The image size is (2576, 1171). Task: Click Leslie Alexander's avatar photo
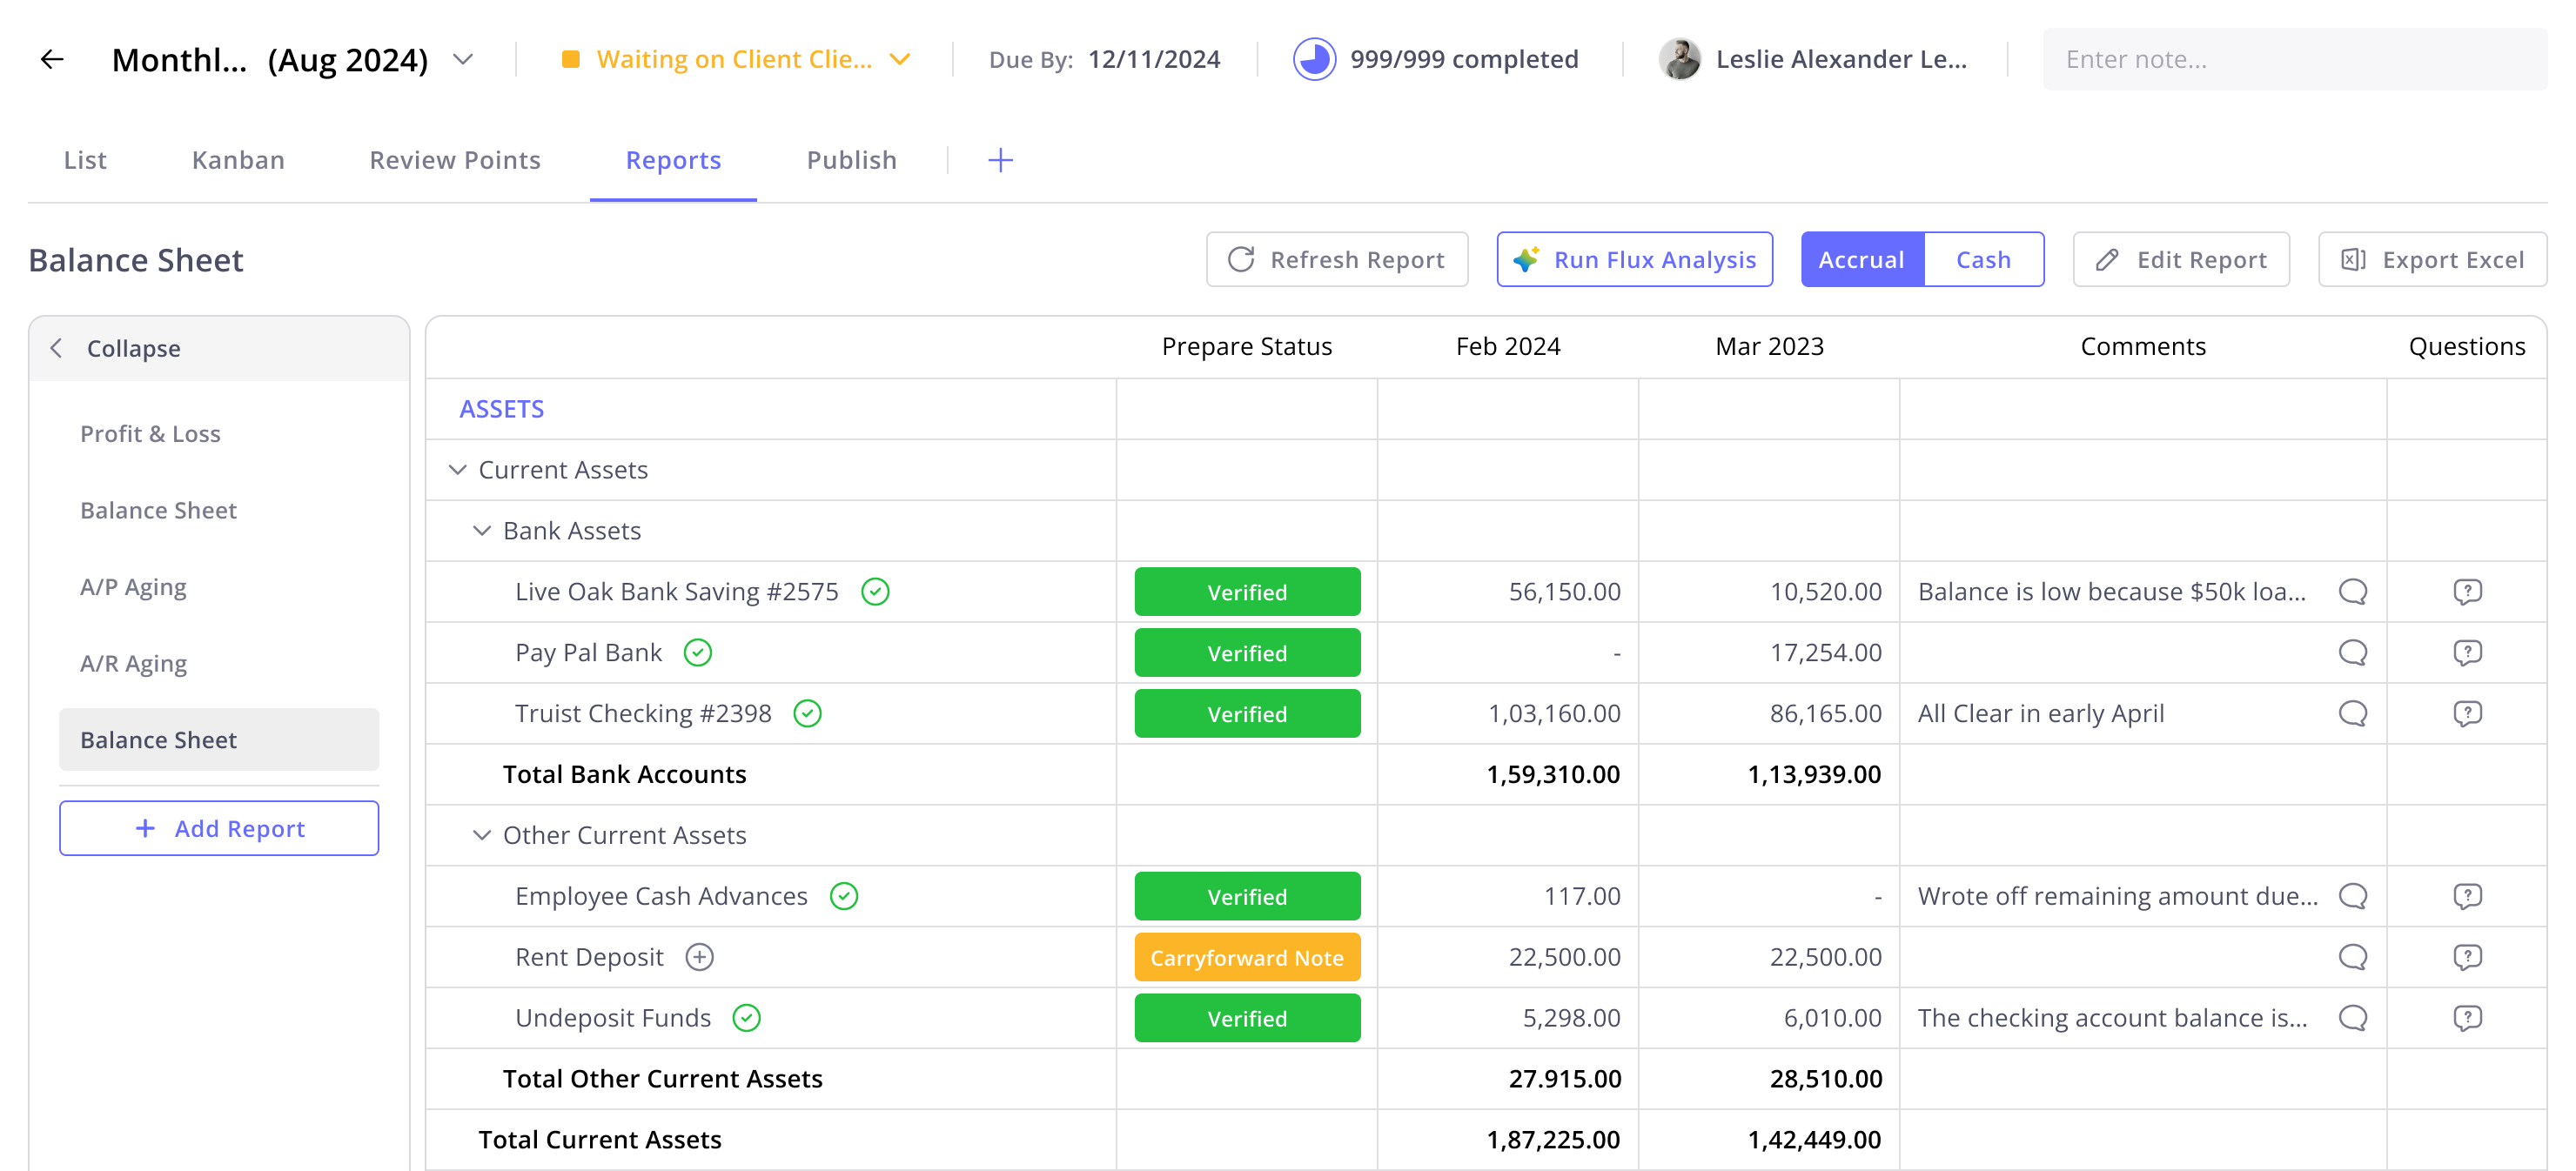[1680, 59]
